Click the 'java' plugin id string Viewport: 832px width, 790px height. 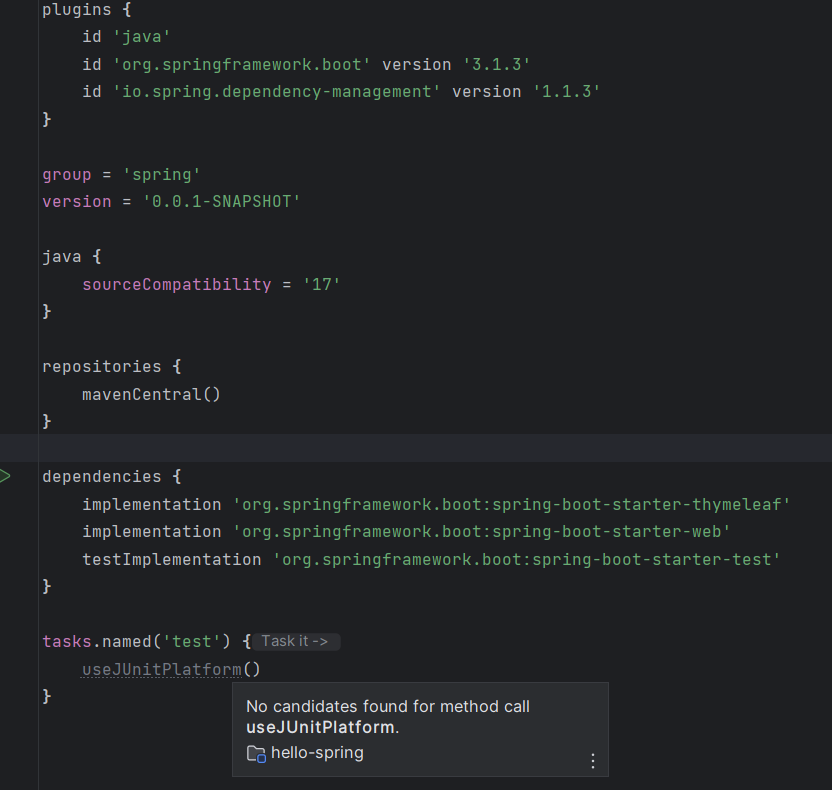(x=147, y=37)
